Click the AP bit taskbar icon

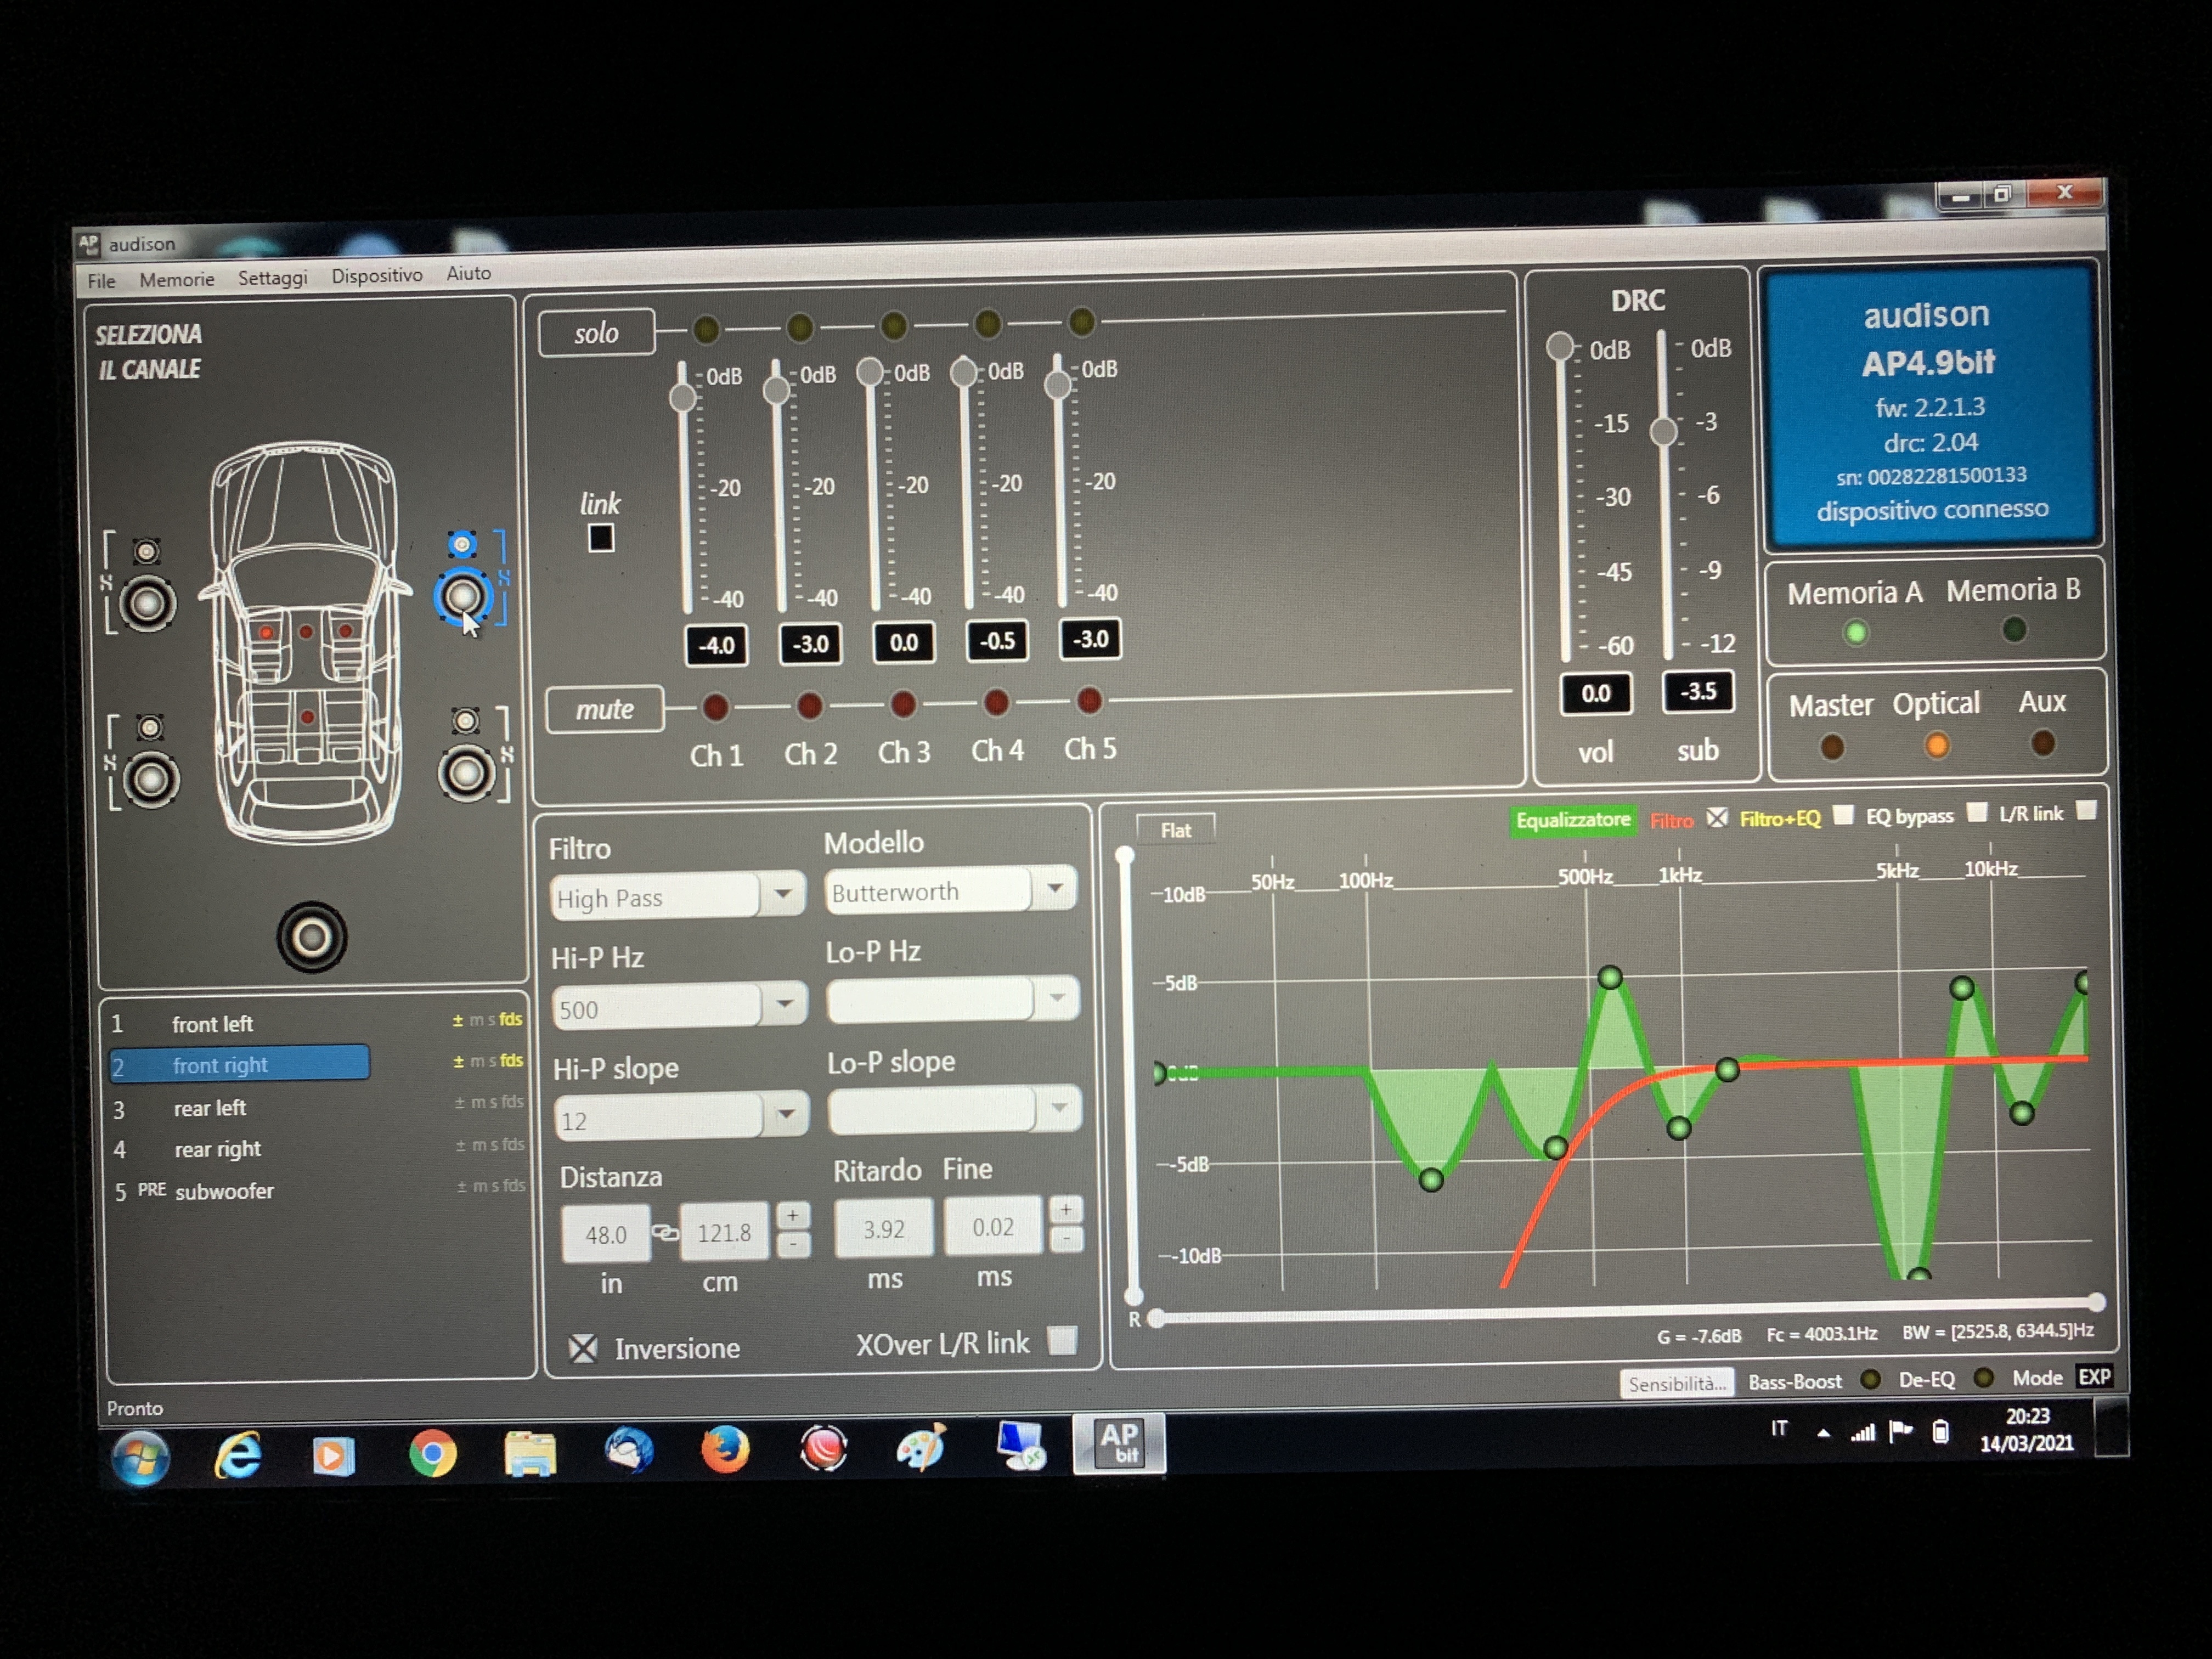(1119, 1443)
